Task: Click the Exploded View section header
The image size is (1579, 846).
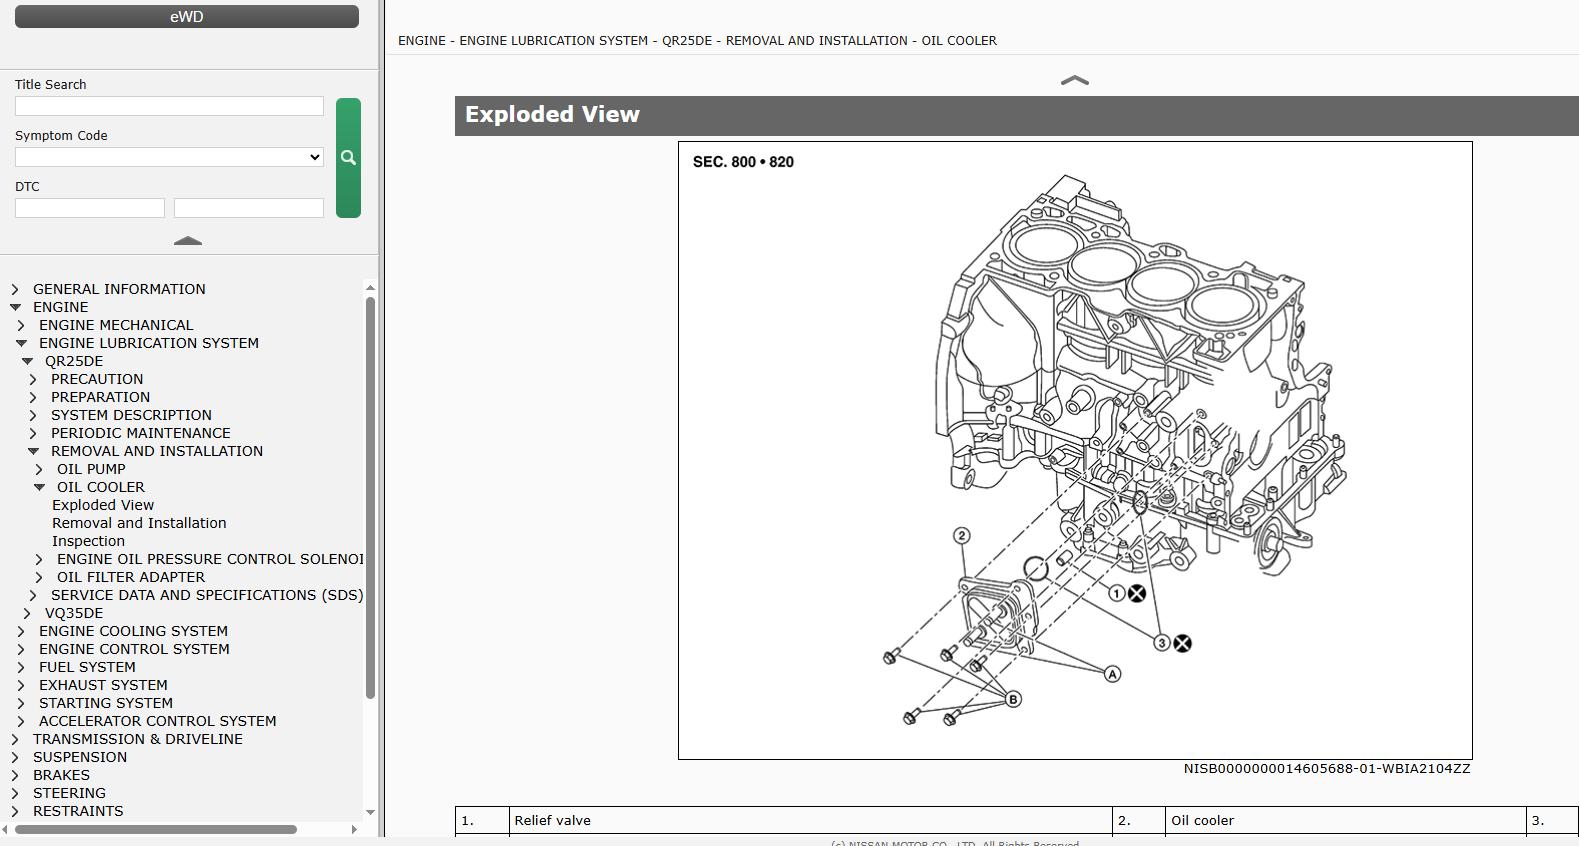Action: (x=1016, y=115)
